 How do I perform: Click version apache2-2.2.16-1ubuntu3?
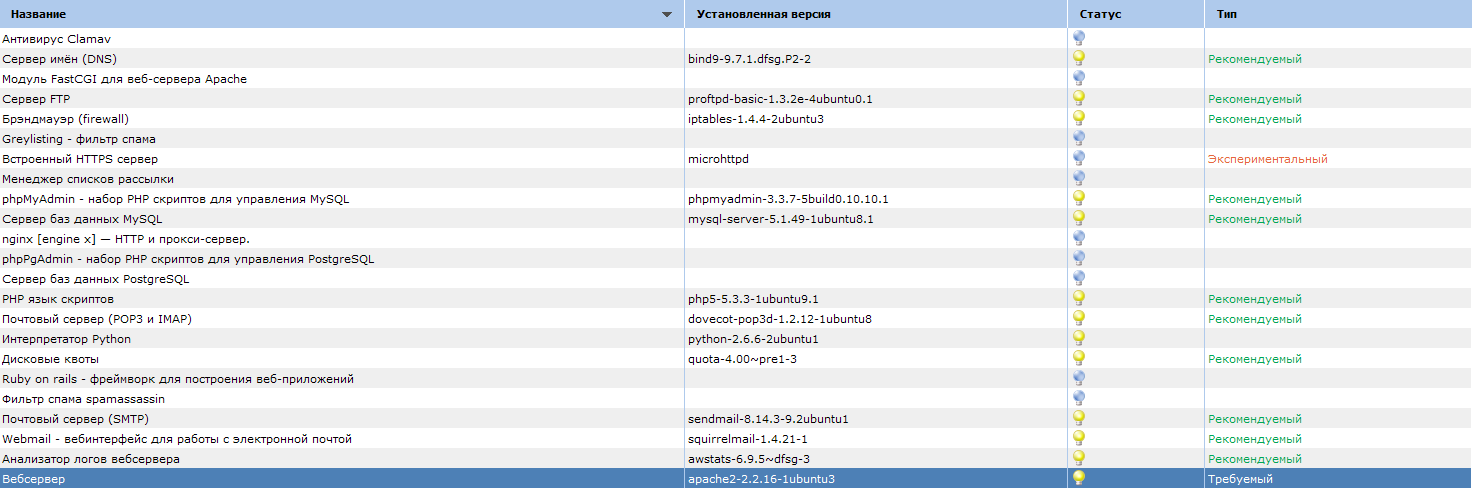pyautogui.click(x=761, y=479)
